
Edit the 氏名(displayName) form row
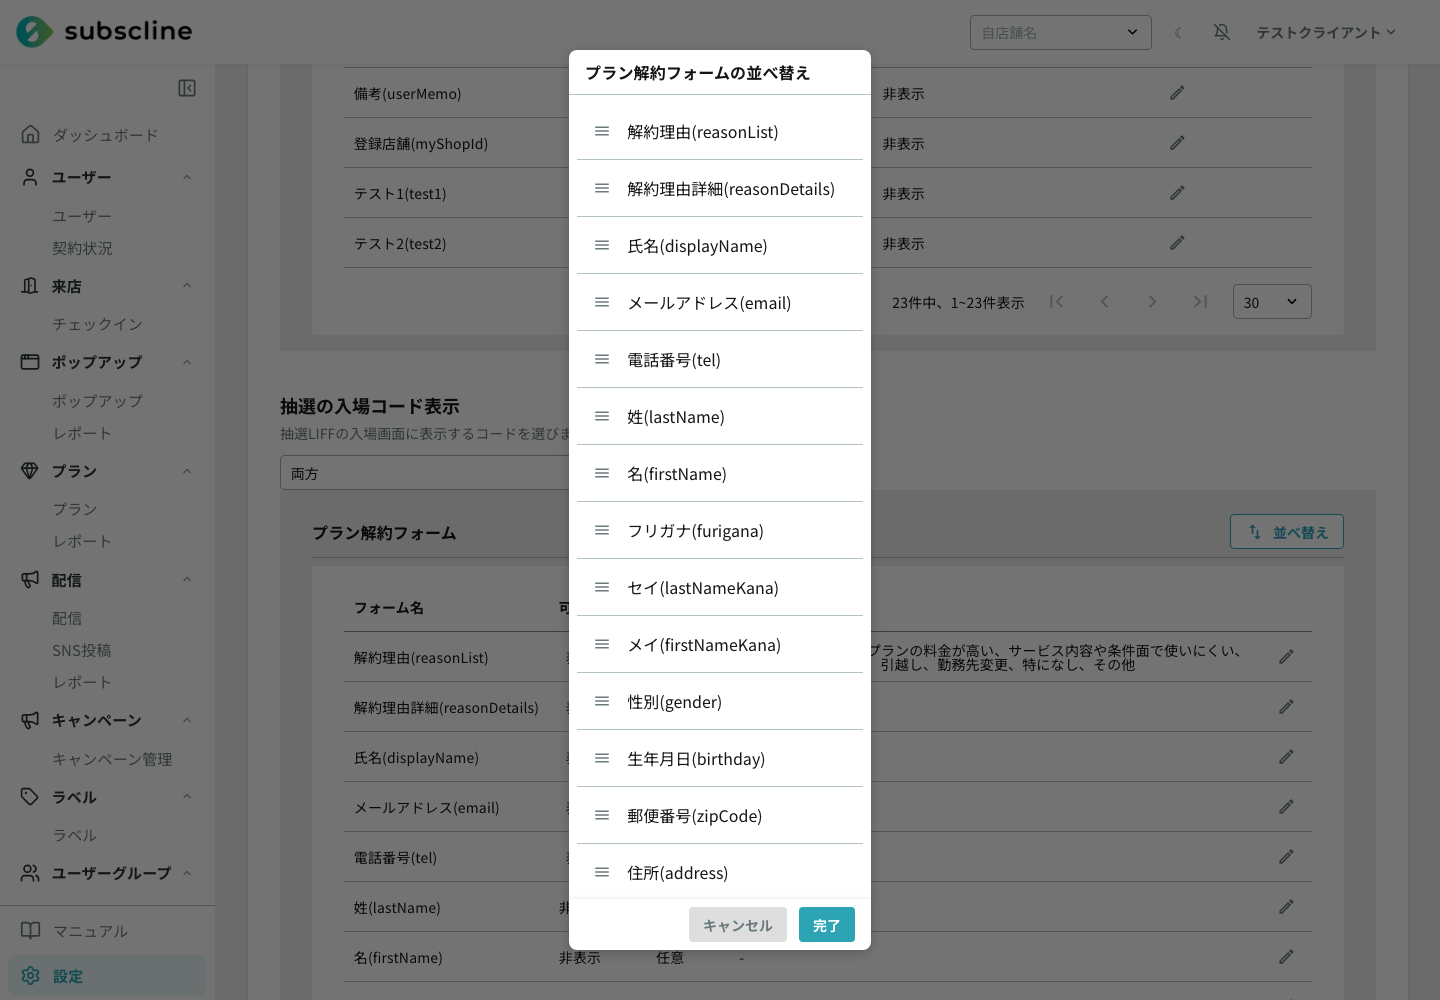tap(1286, 757)
